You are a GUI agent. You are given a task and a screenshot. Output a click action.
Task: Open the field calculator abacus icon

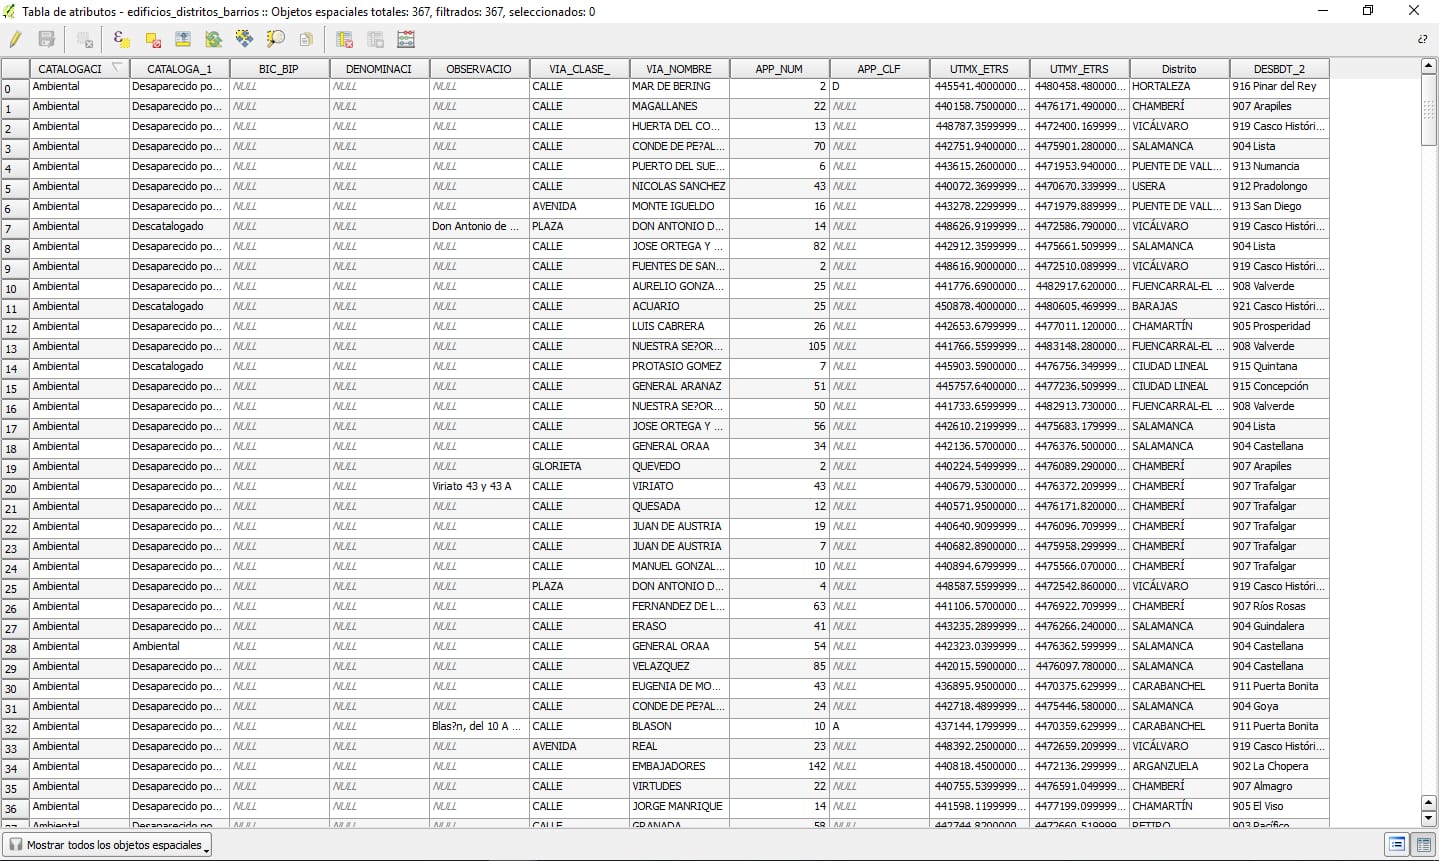[406, 39]
